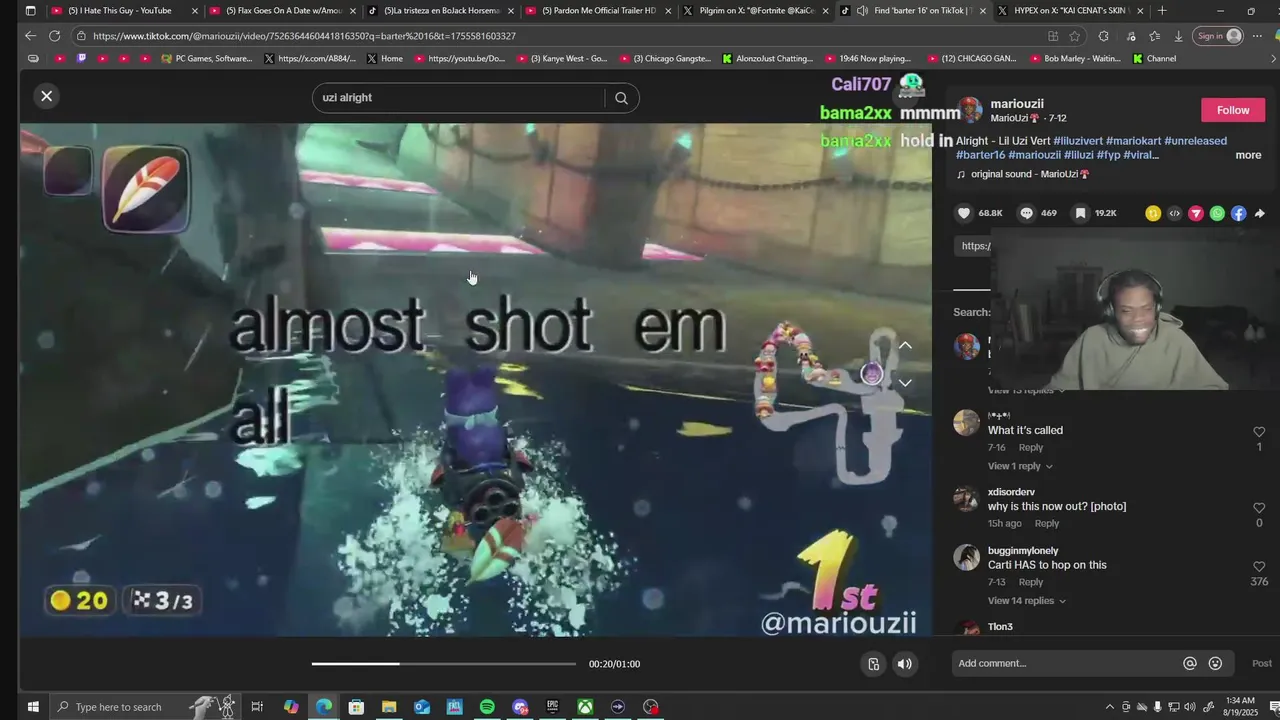The height and width of the screenshot is (720, 1280).
Task: Show hidden system tray icons chevron
Action: 1110,707
